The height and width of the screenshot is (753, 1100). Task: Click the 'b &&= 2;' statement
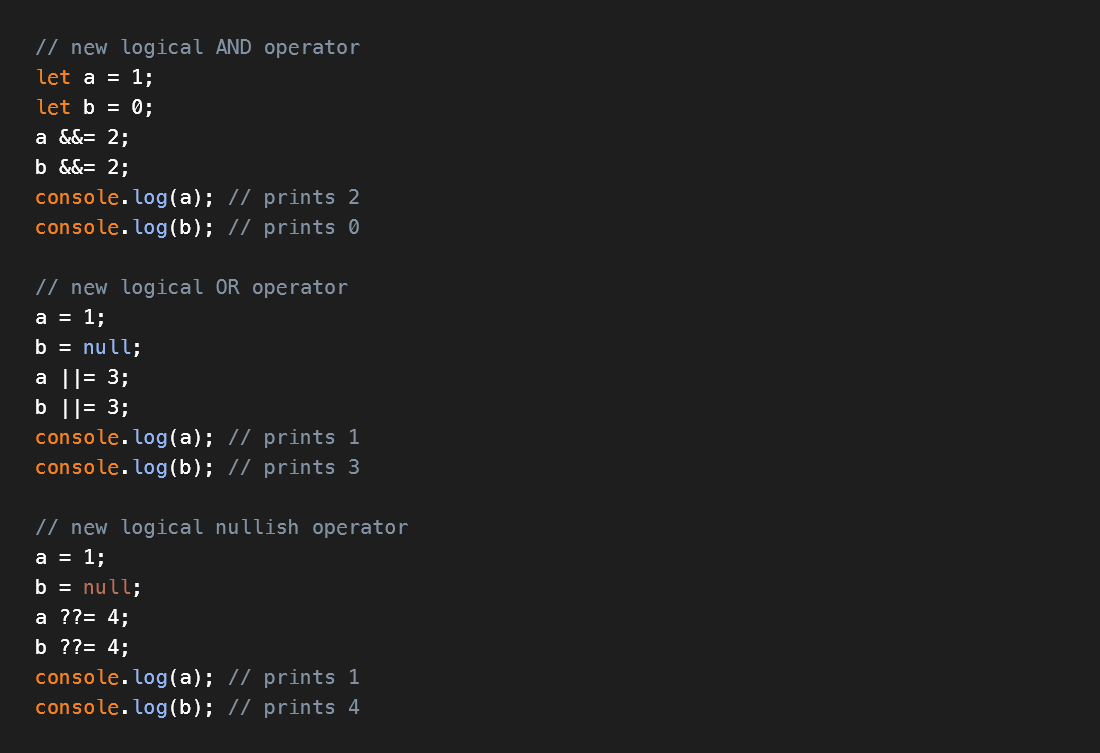83,167
